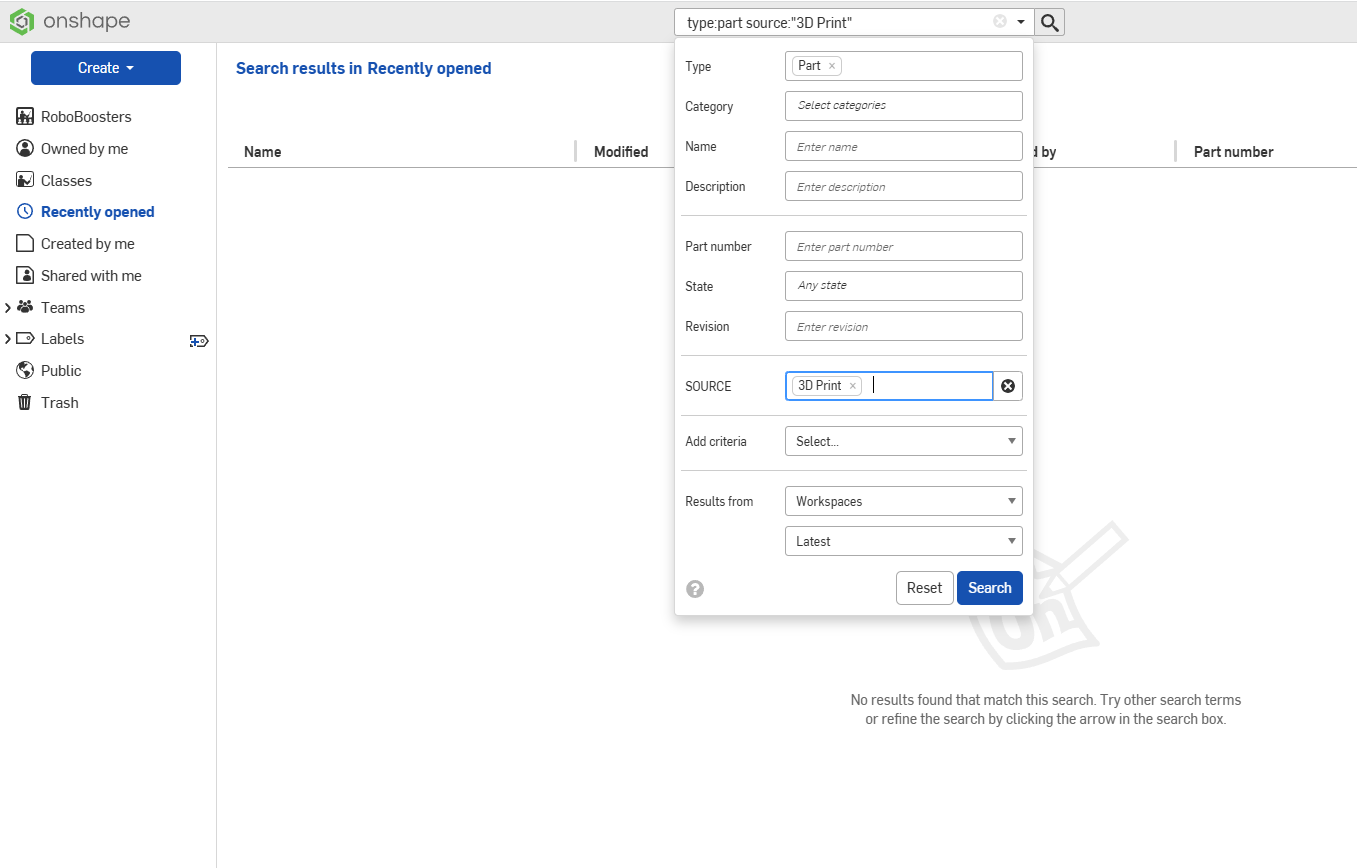This screenshot has height=868, width=1357.
Task: Click the blue Search button
Action: coord(990,588)
